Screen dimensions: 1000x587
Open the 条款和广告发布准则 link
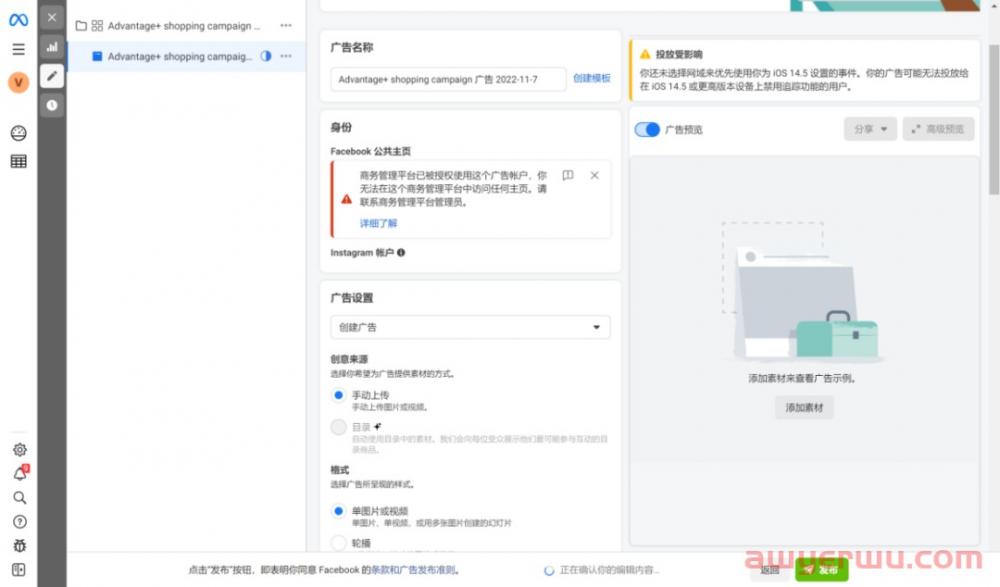tap(413, 570)
